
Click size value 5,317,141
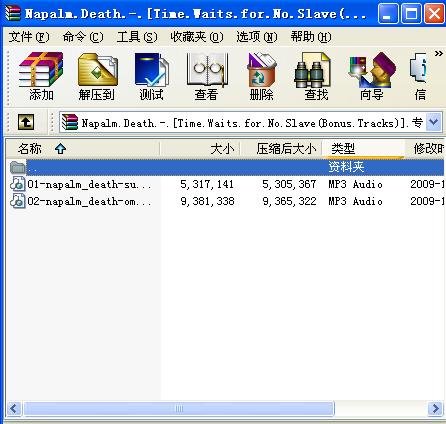click(207, 184)
